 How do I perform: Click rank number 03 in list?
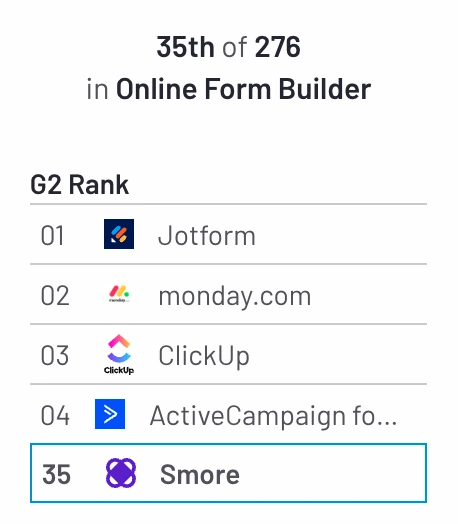click(55, 356)
